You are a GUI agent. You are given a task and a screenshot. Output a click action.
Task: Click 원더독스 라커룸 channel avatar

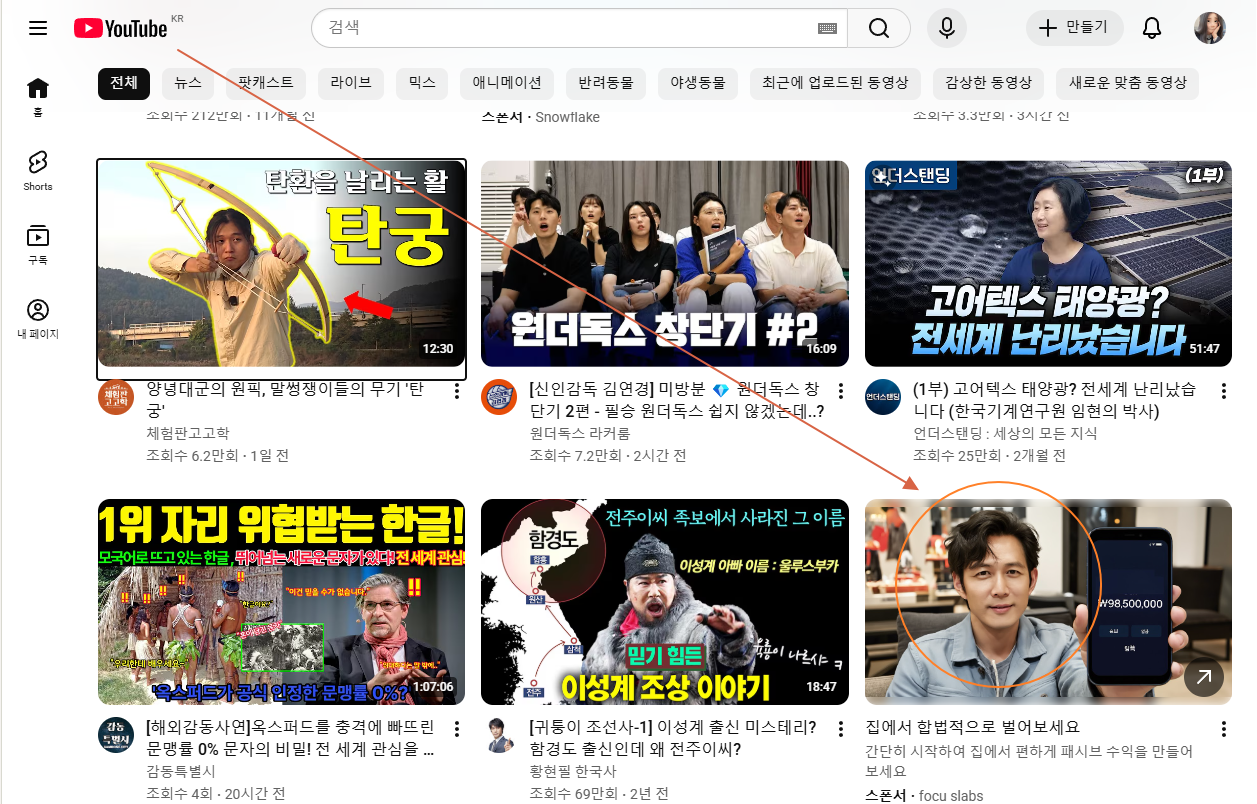499,397
